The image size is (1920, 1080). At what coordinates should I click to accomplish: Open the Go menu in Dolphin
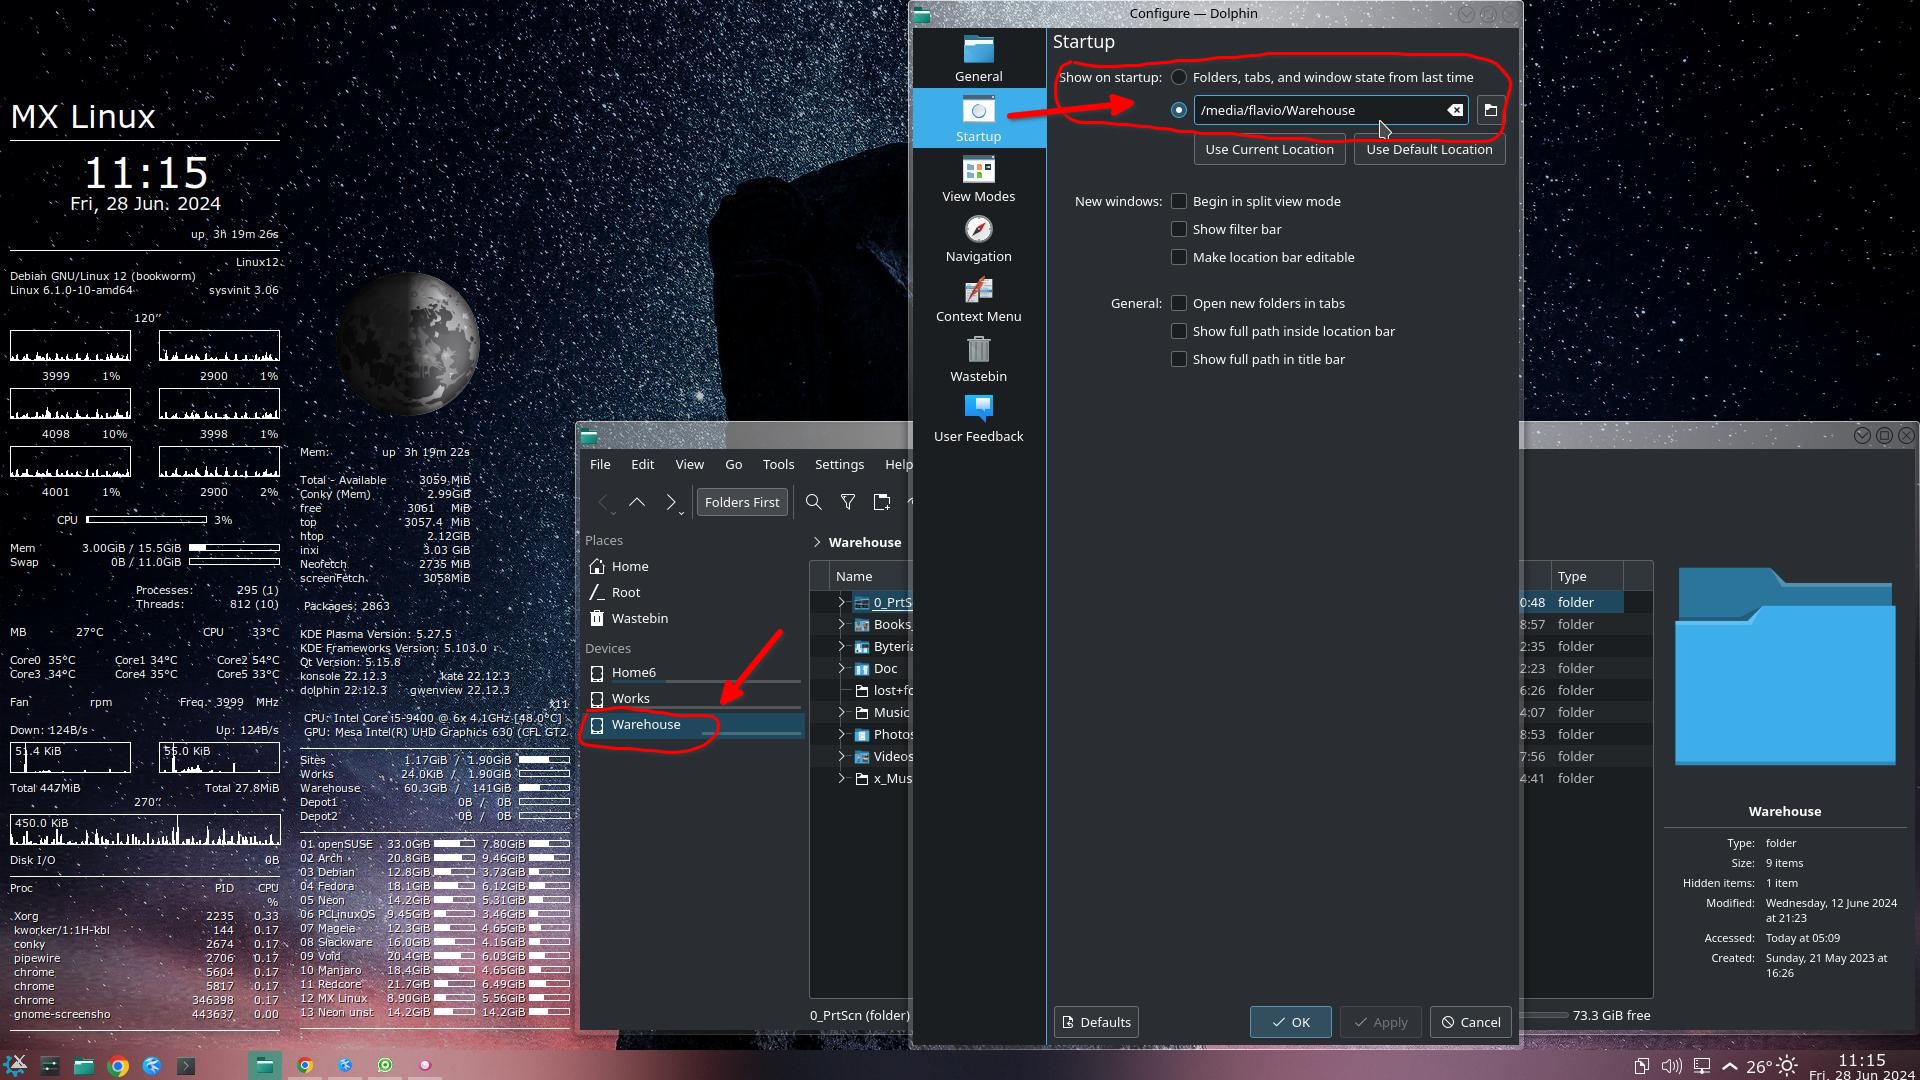[x=733, y=464]
